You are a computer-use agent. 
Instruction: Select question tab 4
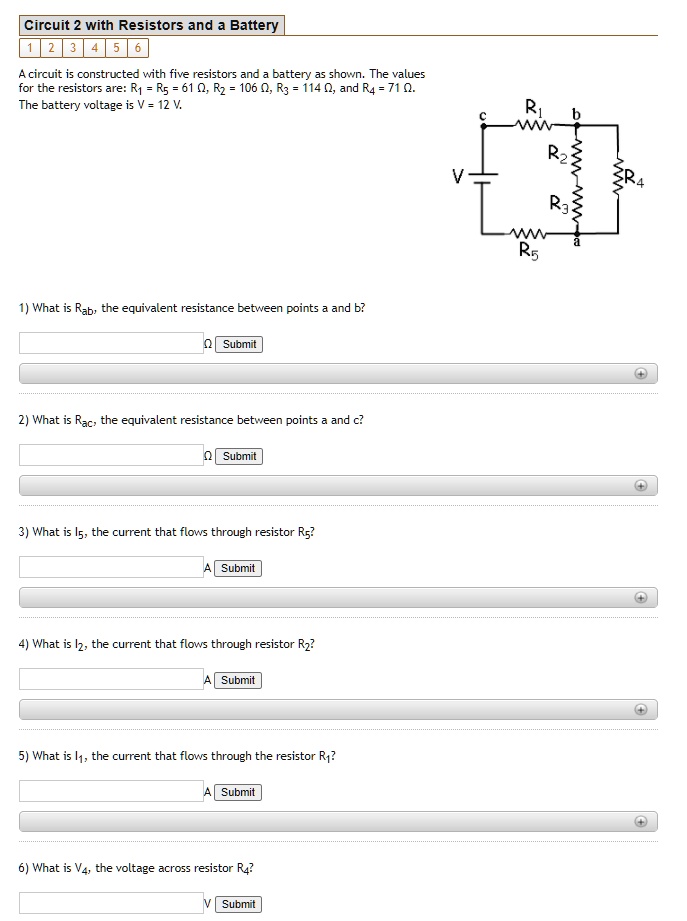point(95,47)
